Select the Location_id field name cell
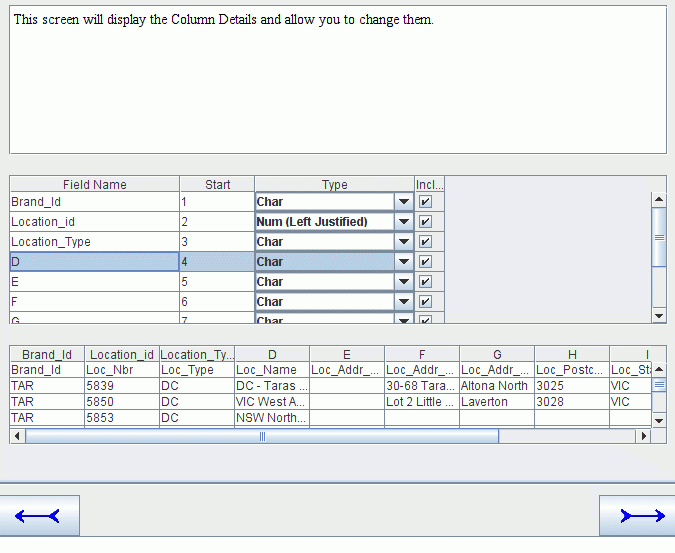The width and height of the screenshot is (675, 553). [x=95, y=222]
